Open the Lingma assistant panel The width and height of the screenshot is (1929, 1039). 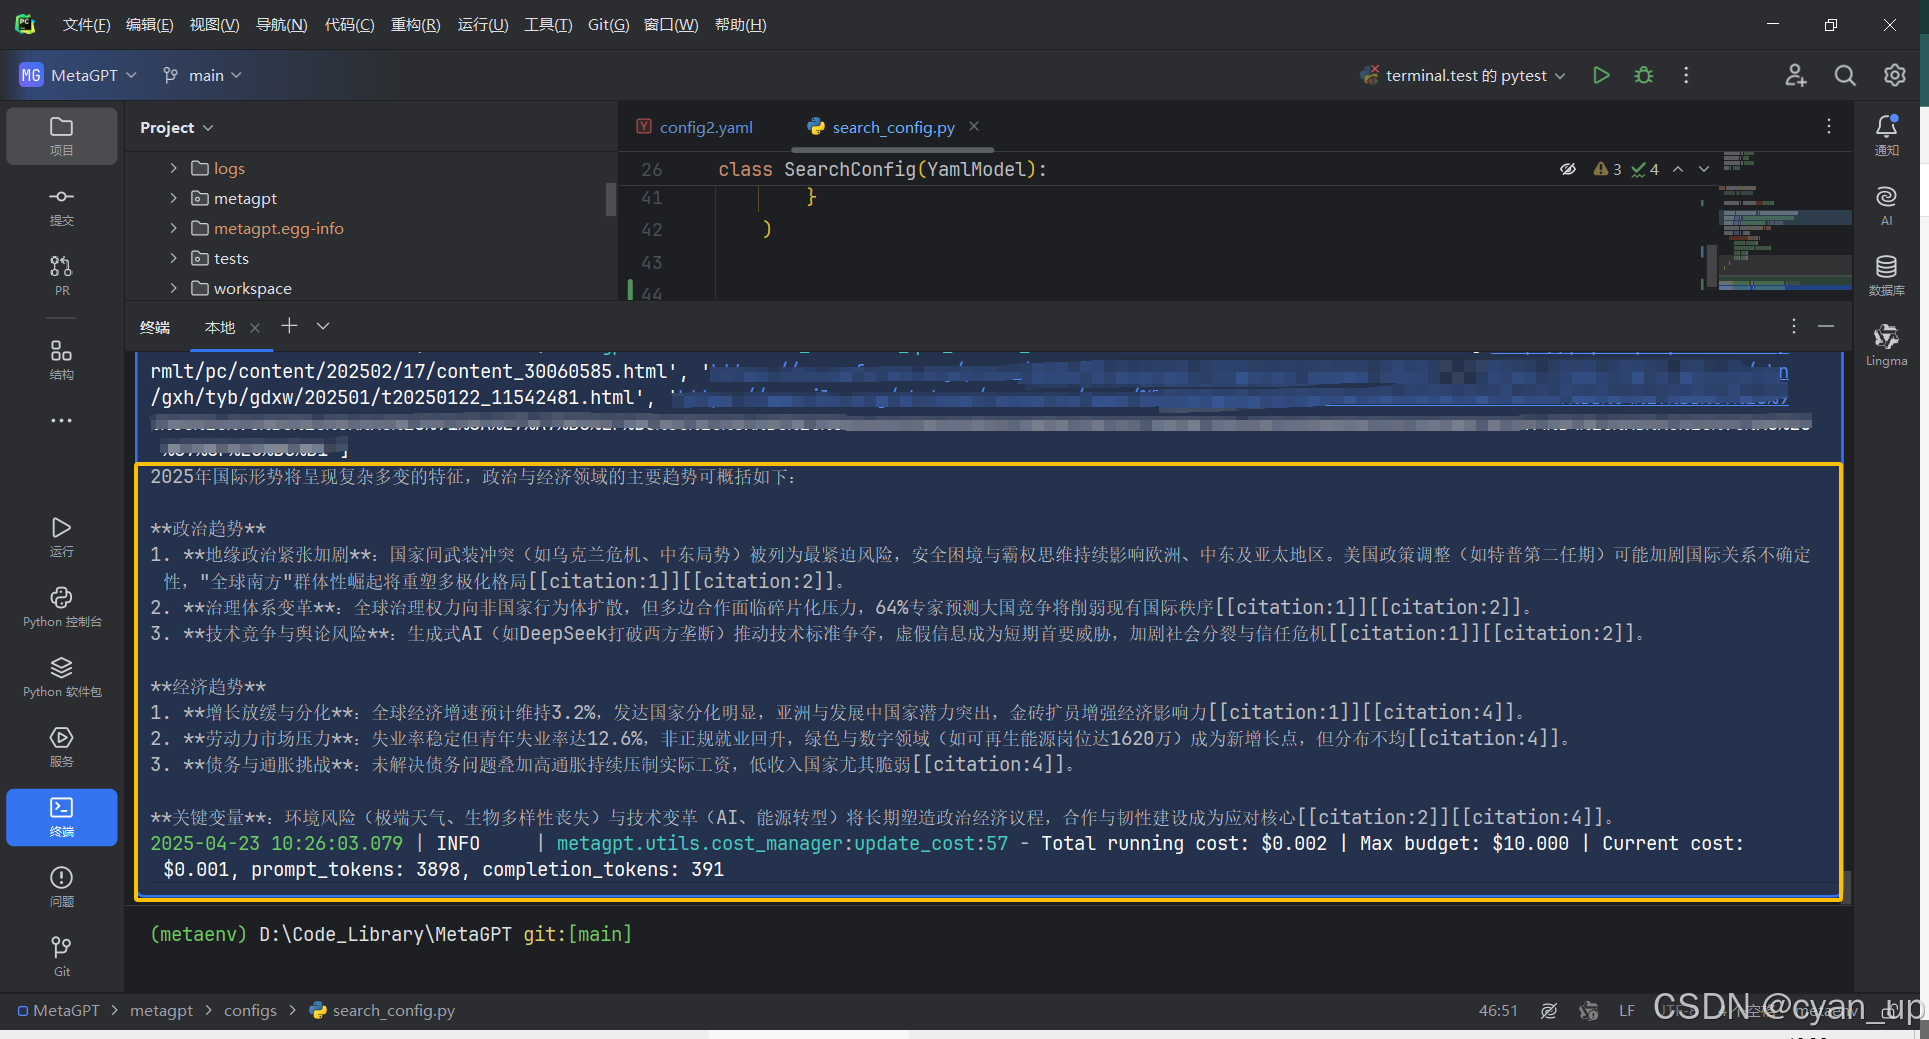coord(1887,345)
